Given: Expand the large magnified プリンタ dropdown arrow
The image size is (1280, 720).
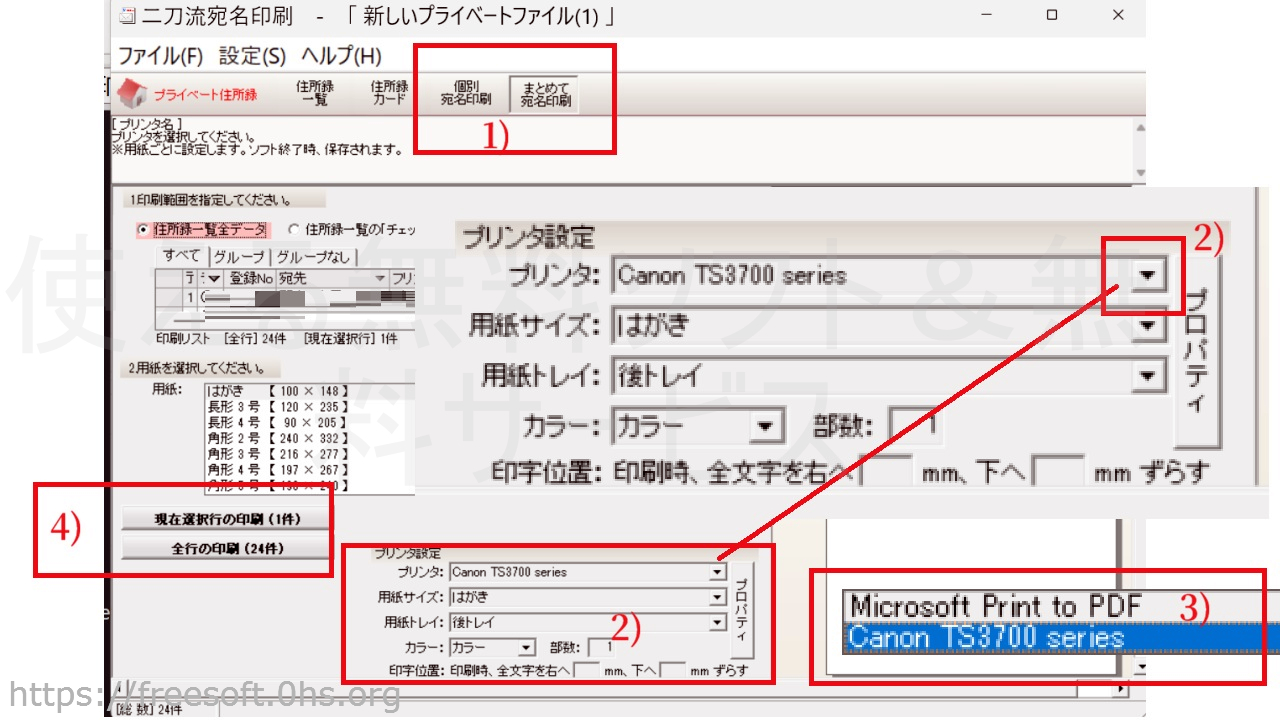Looking at the screenshot, I should 1150,276.
